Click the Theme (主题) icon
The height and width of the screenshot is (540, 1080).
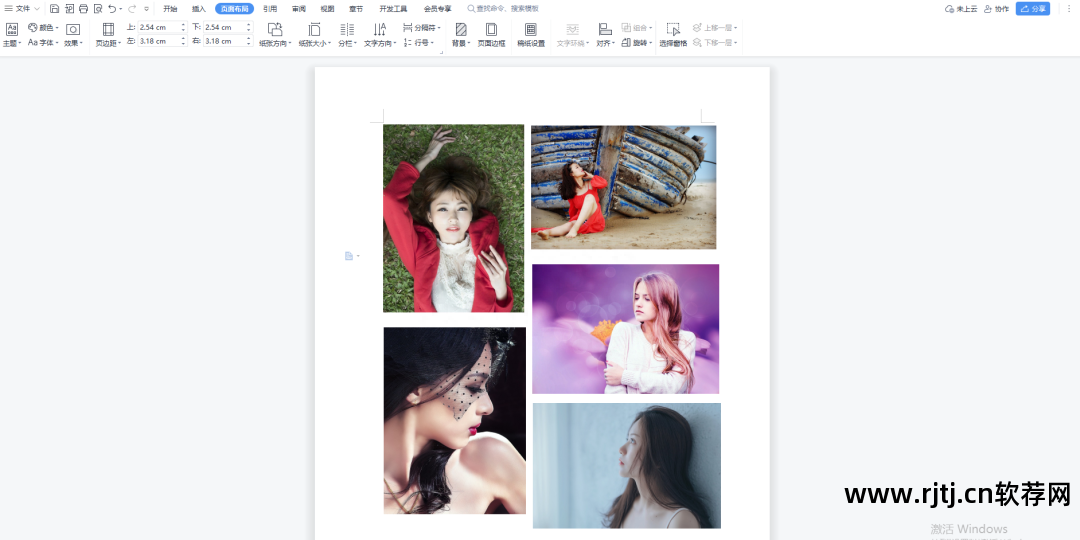pos(12,35)
